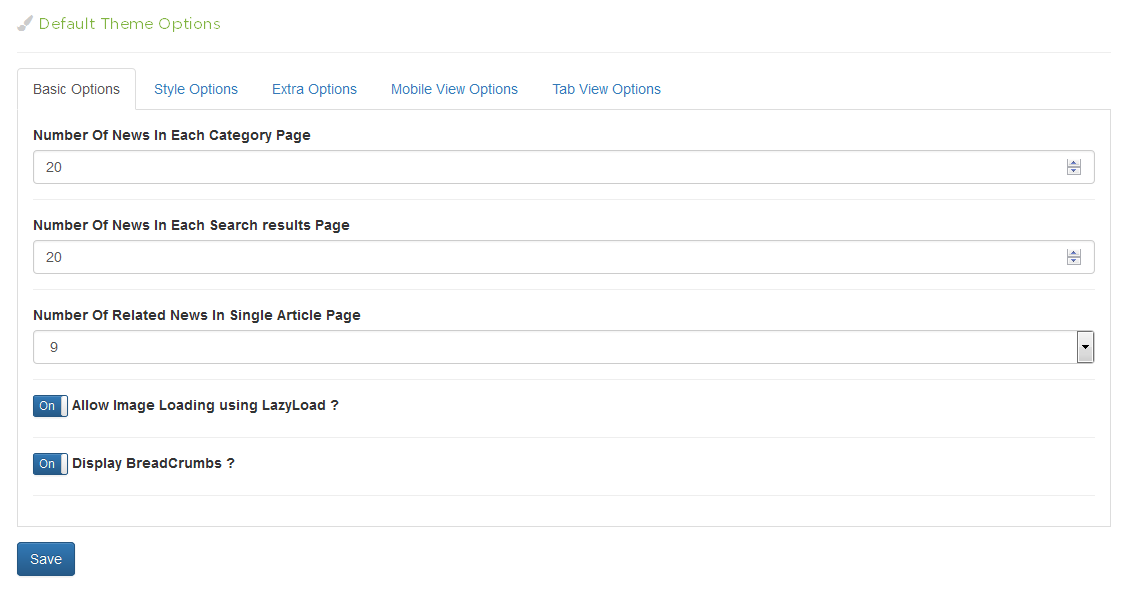Click the Default Theme Options heading
Screen dimensions: 1124x590
129,23
